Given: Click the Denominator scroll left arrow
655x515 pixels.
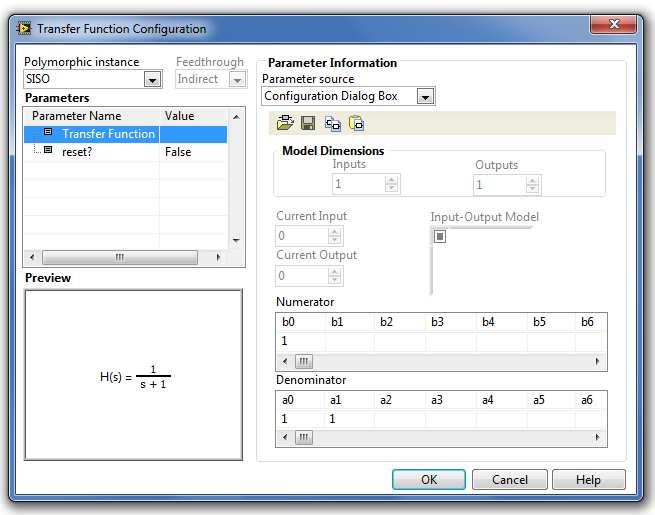Looking at the screenshot, I should click(285, 437).
